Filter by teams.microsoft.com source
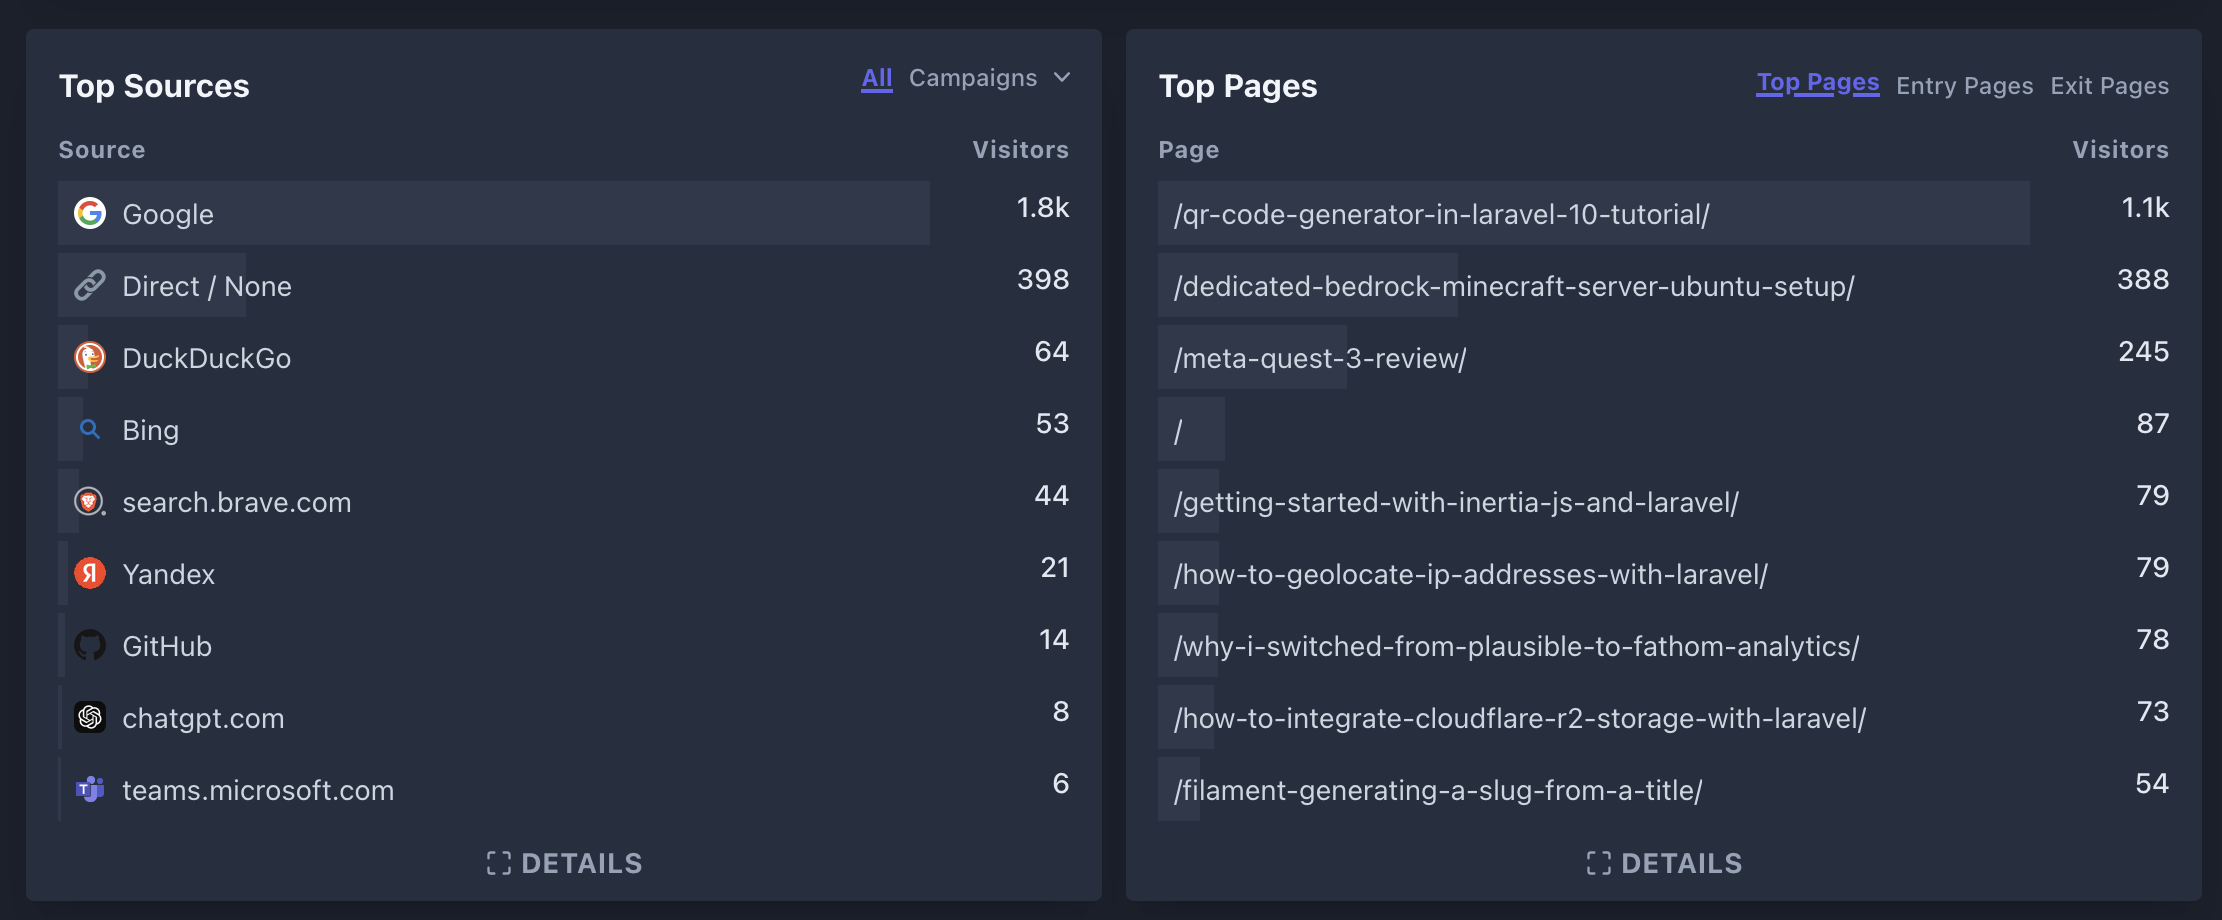The height and width of the screenshot is (920, 2222). 258,790
